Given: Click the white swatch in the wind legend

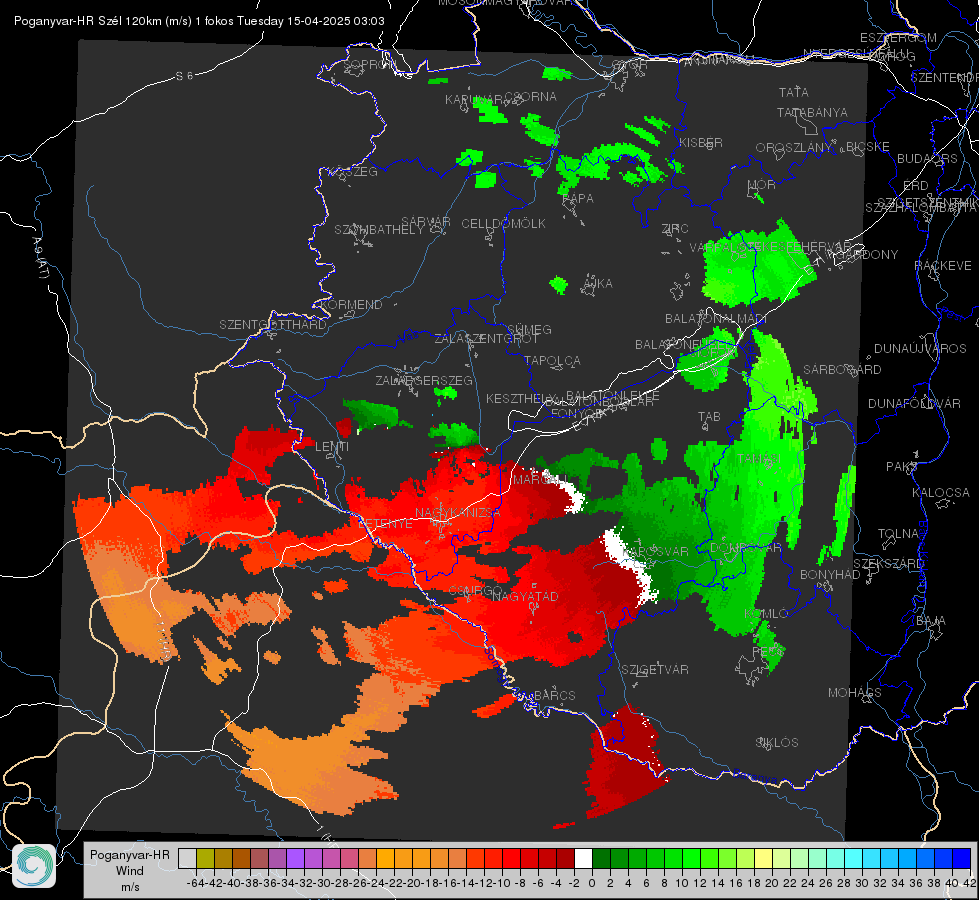Looking at the screenshot, I should click(x=583, y=859).
